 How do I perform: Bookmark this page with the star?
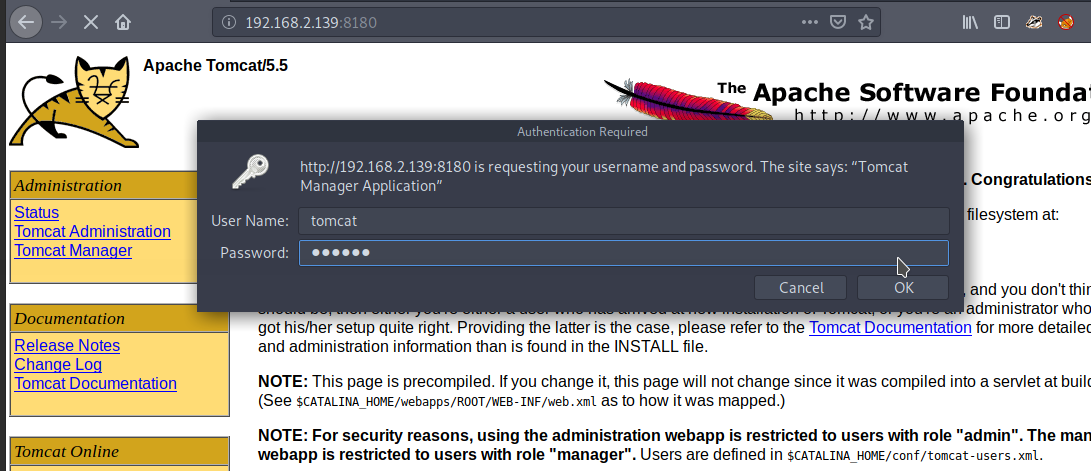[866, 22]
